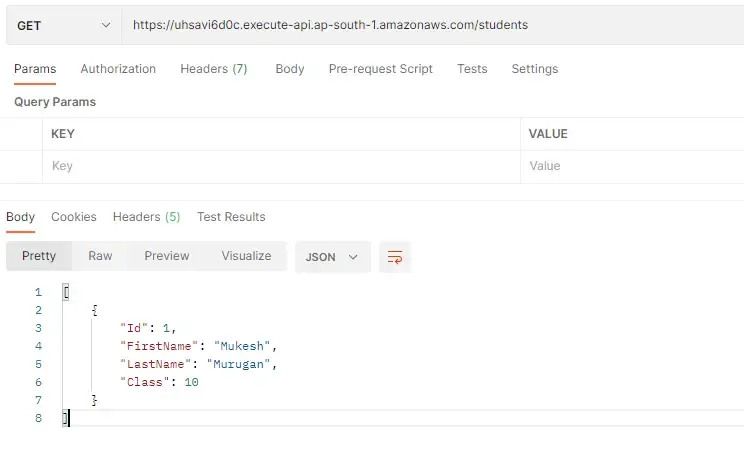Click the "Mukesh" value in response

pos(242,346)
